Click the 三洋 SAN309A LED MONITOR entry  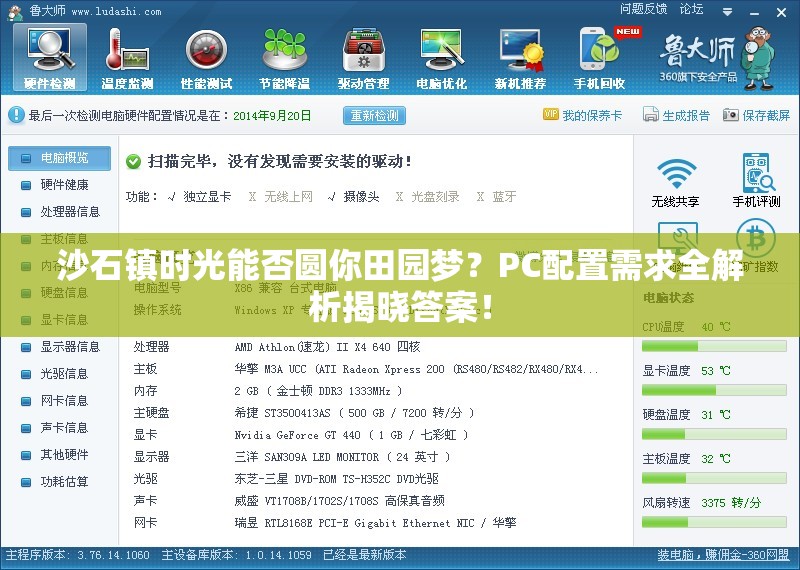coord(342,457)
